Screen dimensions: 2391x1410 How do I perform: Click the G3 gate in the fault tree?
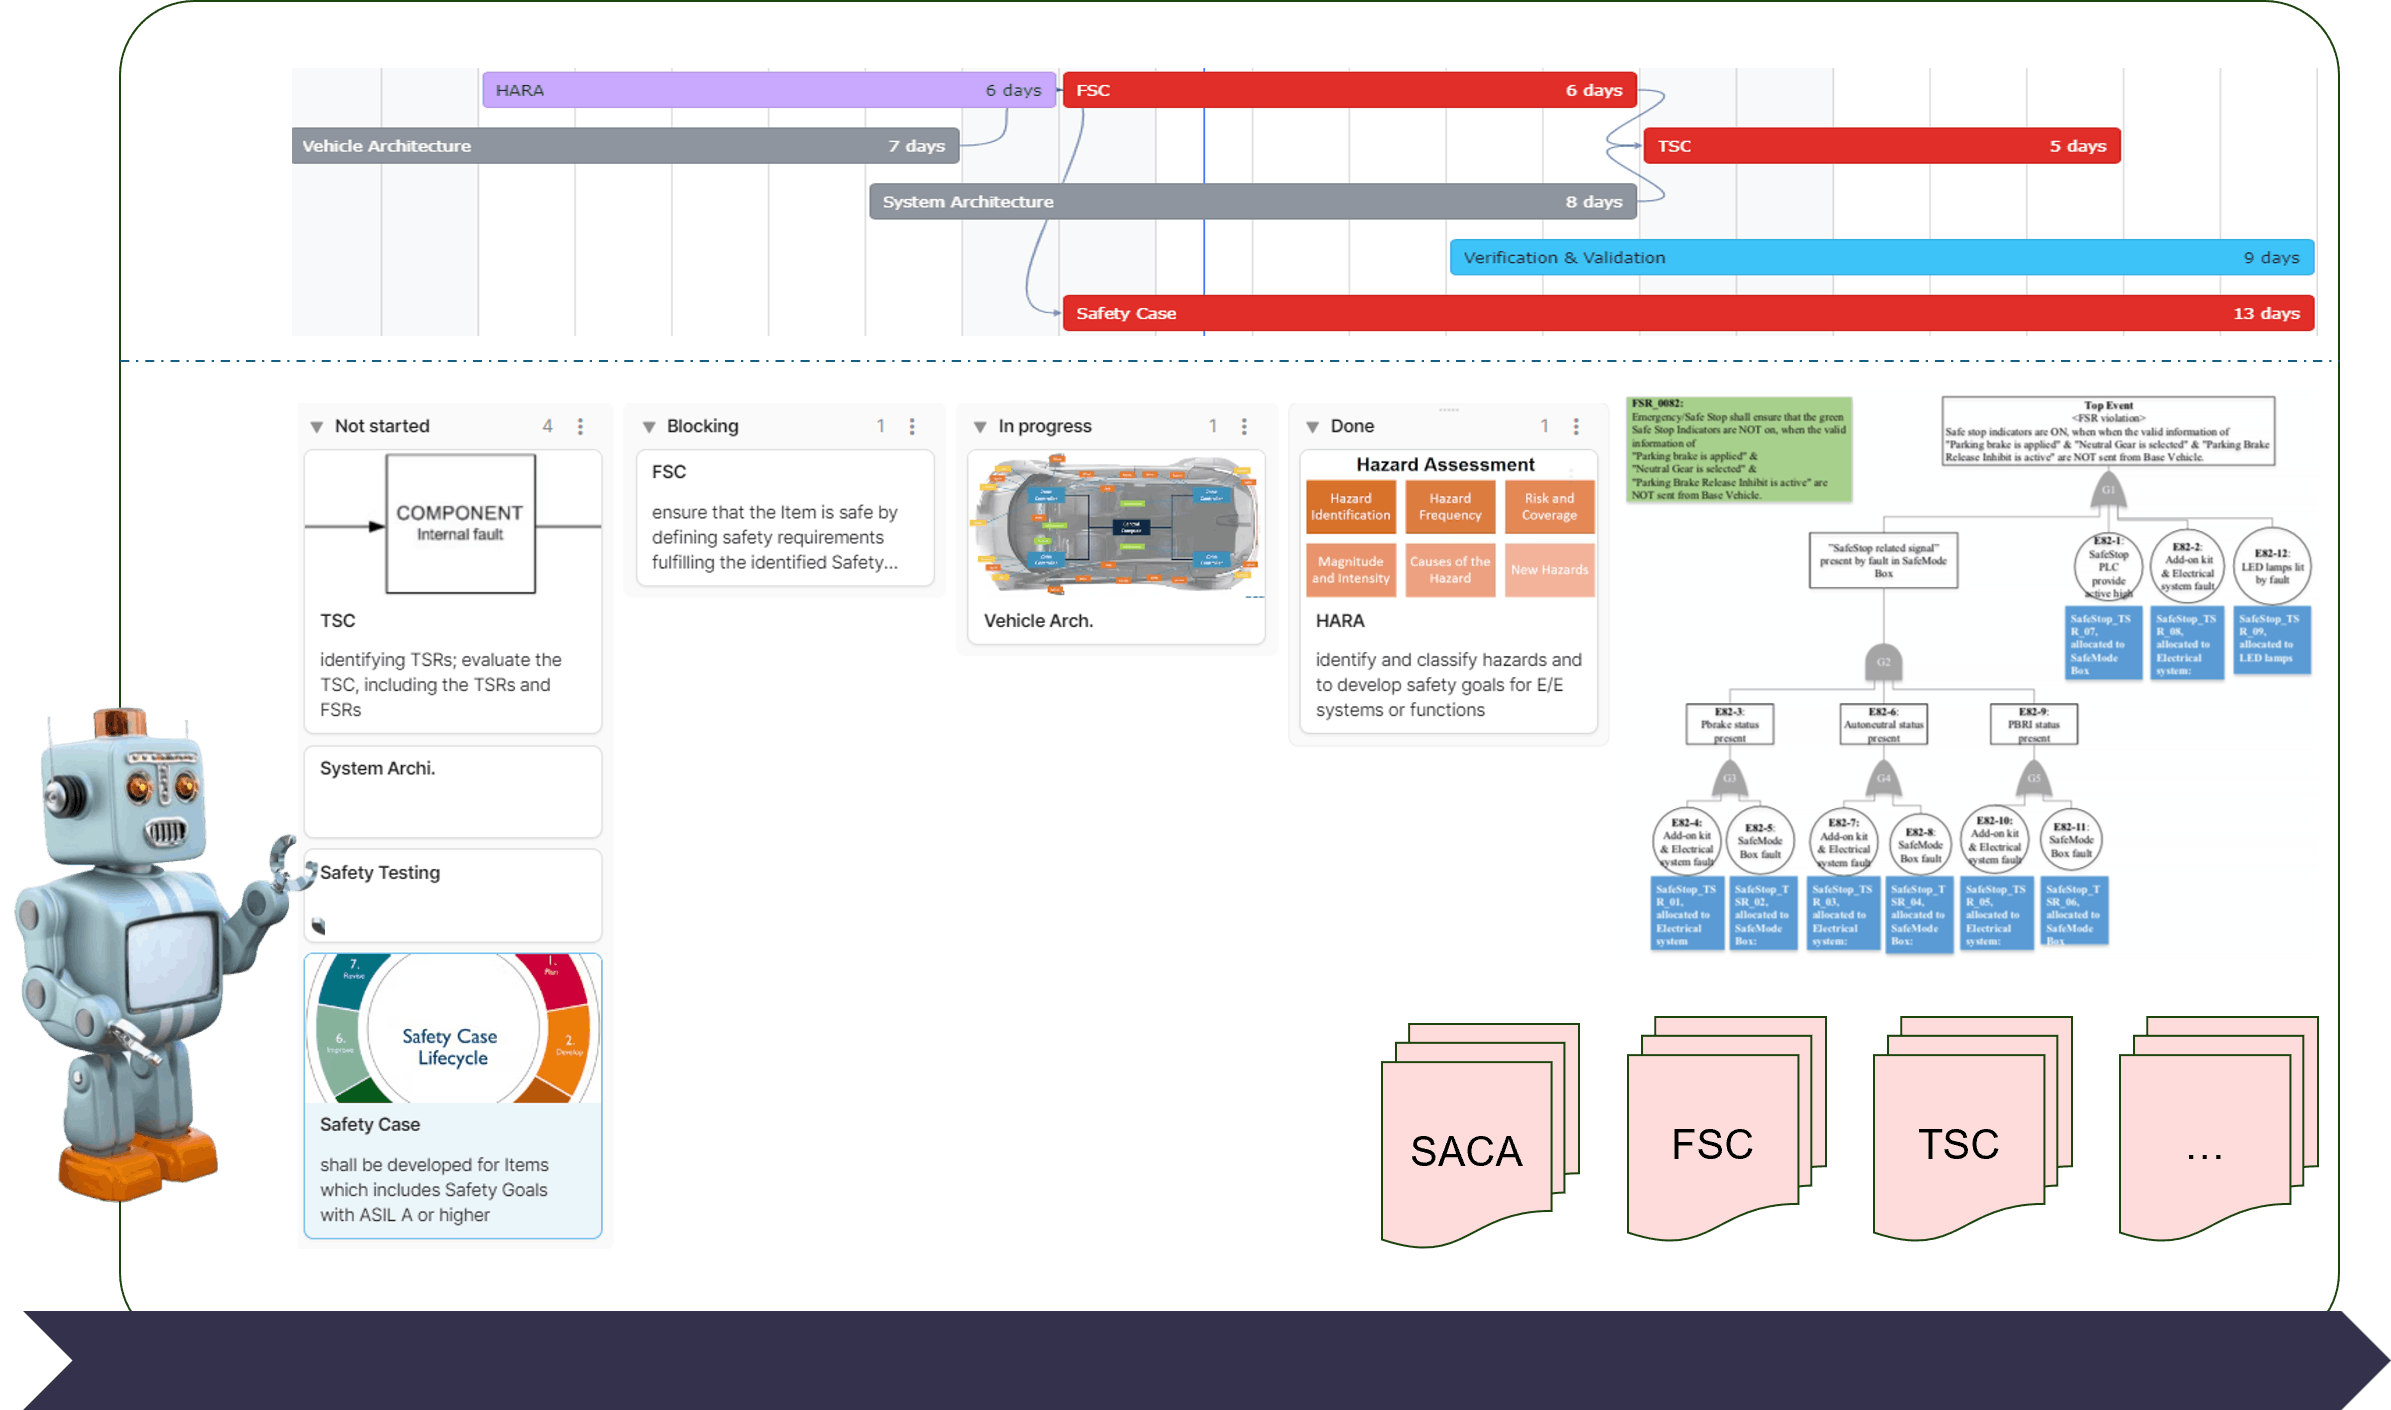1730,778
